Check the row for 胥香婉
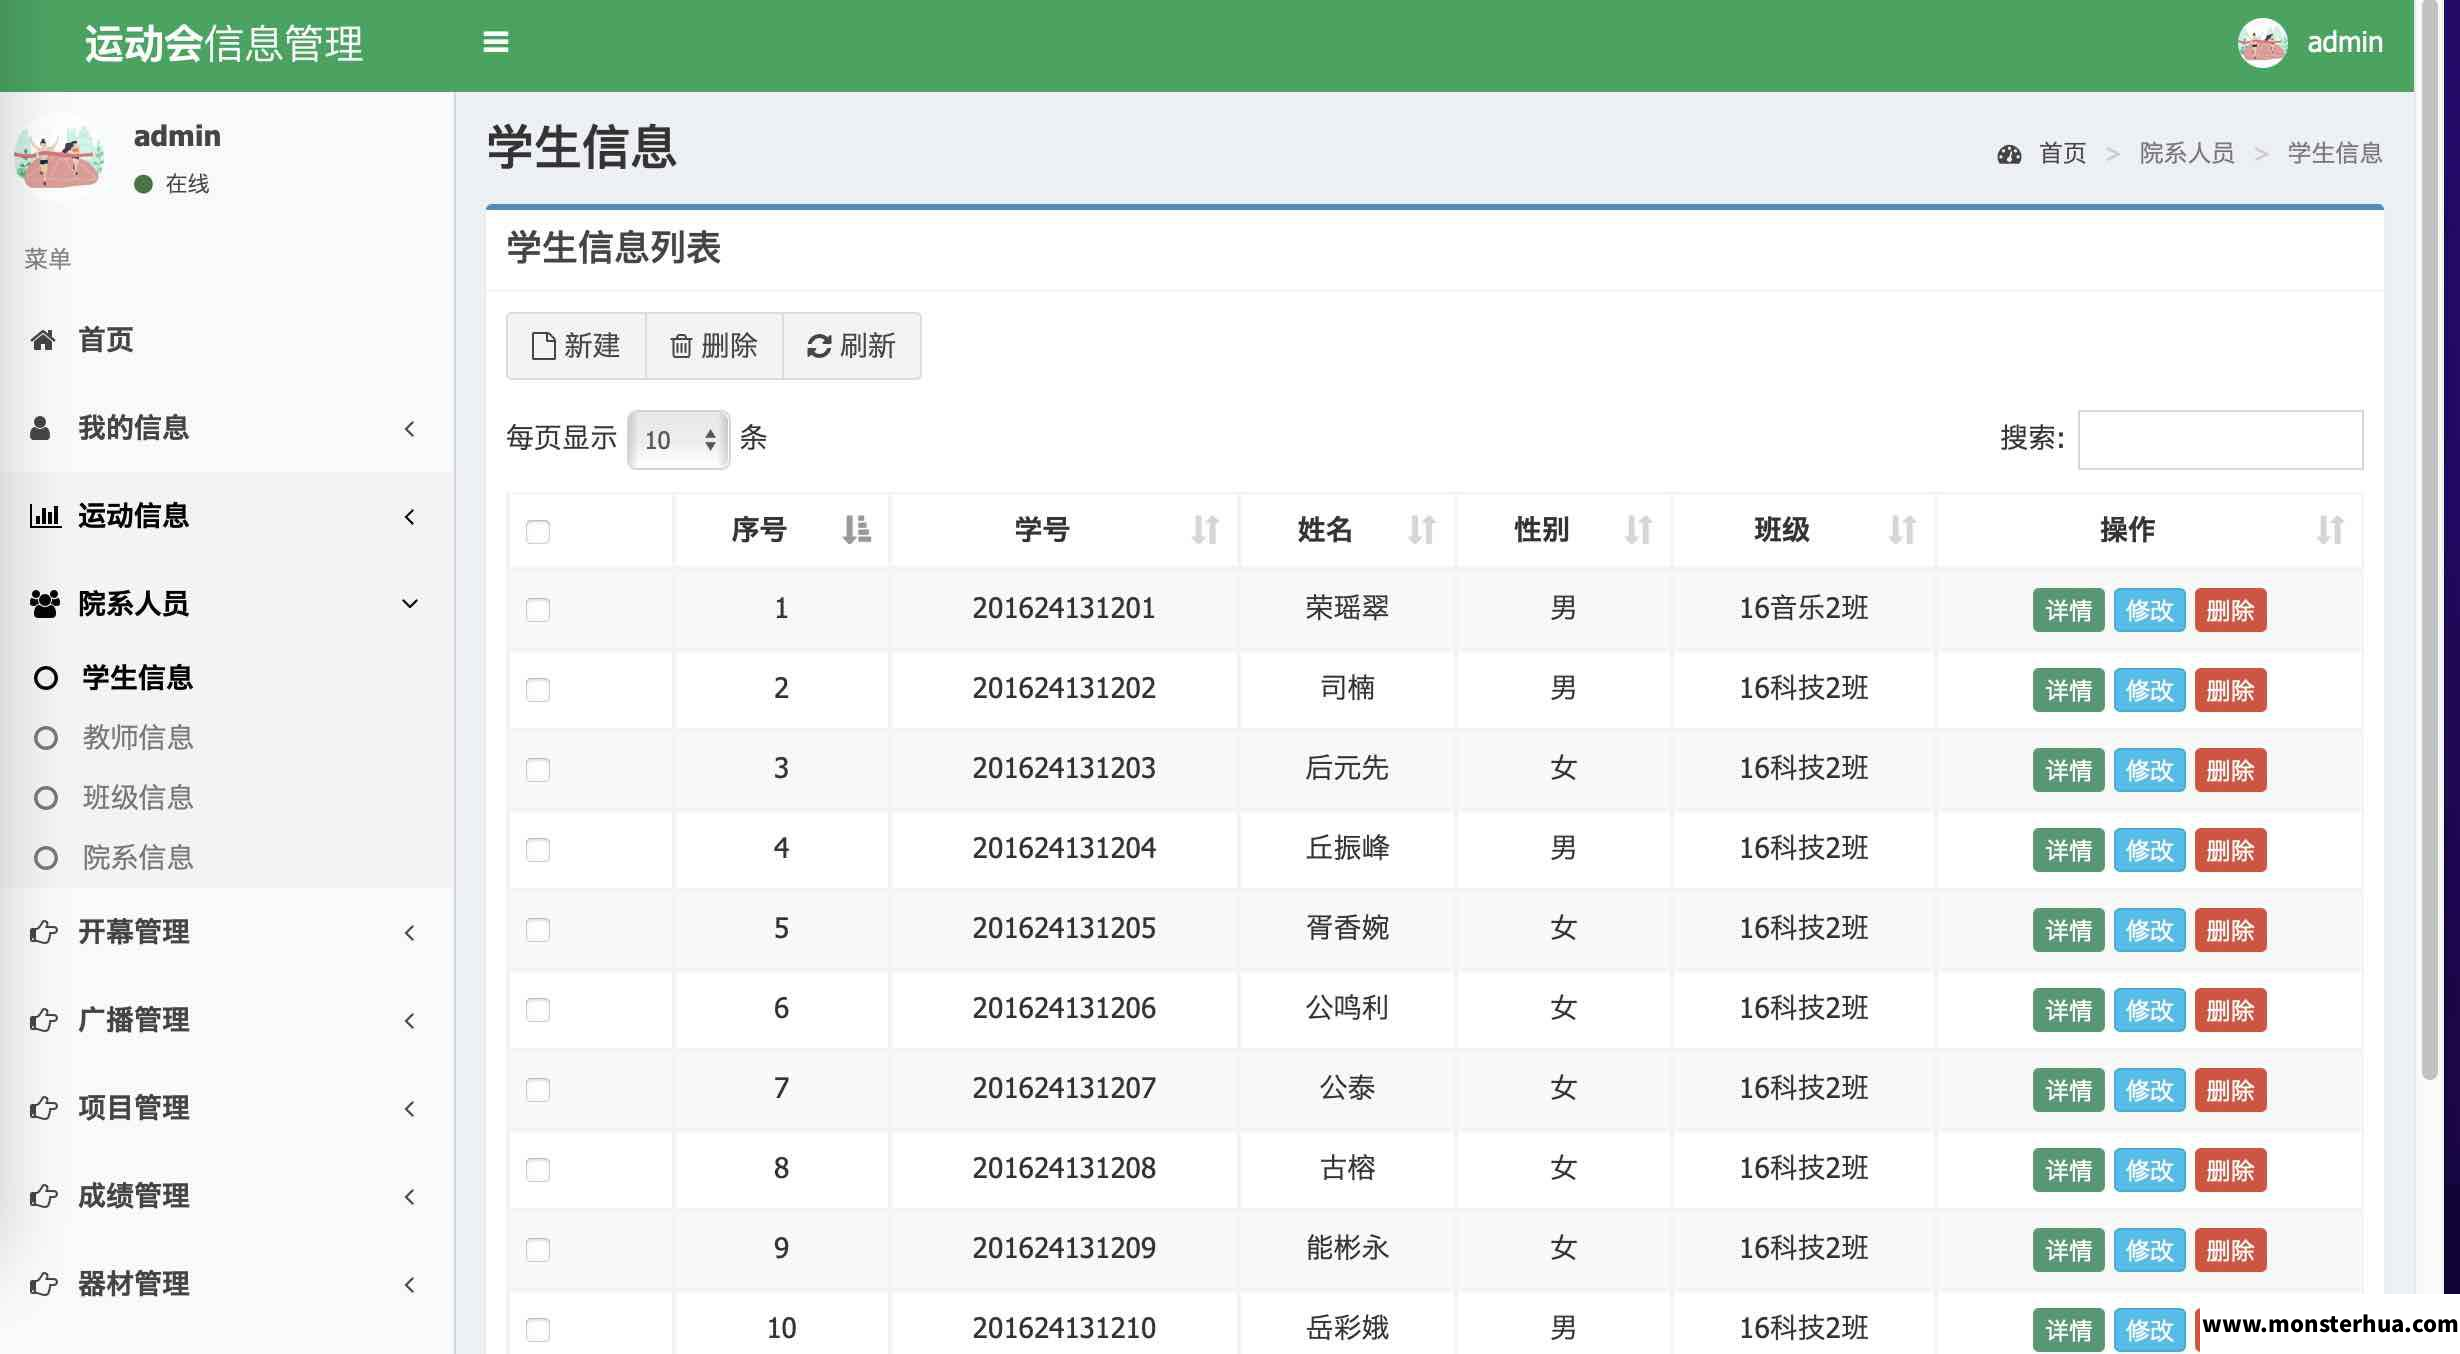This screenshot has height=1354, width=2460. tap(538, 930)
